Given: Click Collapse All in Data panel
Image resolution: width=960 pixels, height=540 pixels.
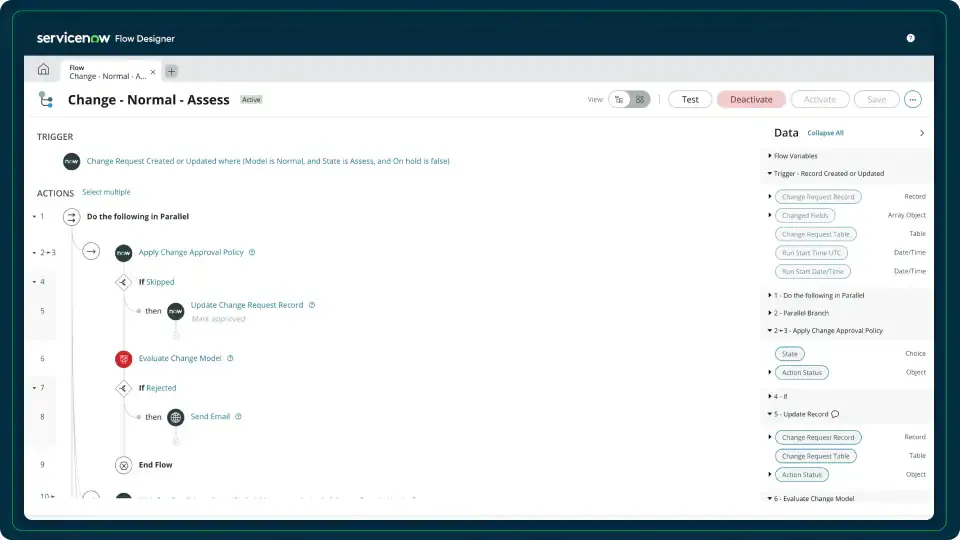Looking at the screenshot, I should click(x=825, y=133).
